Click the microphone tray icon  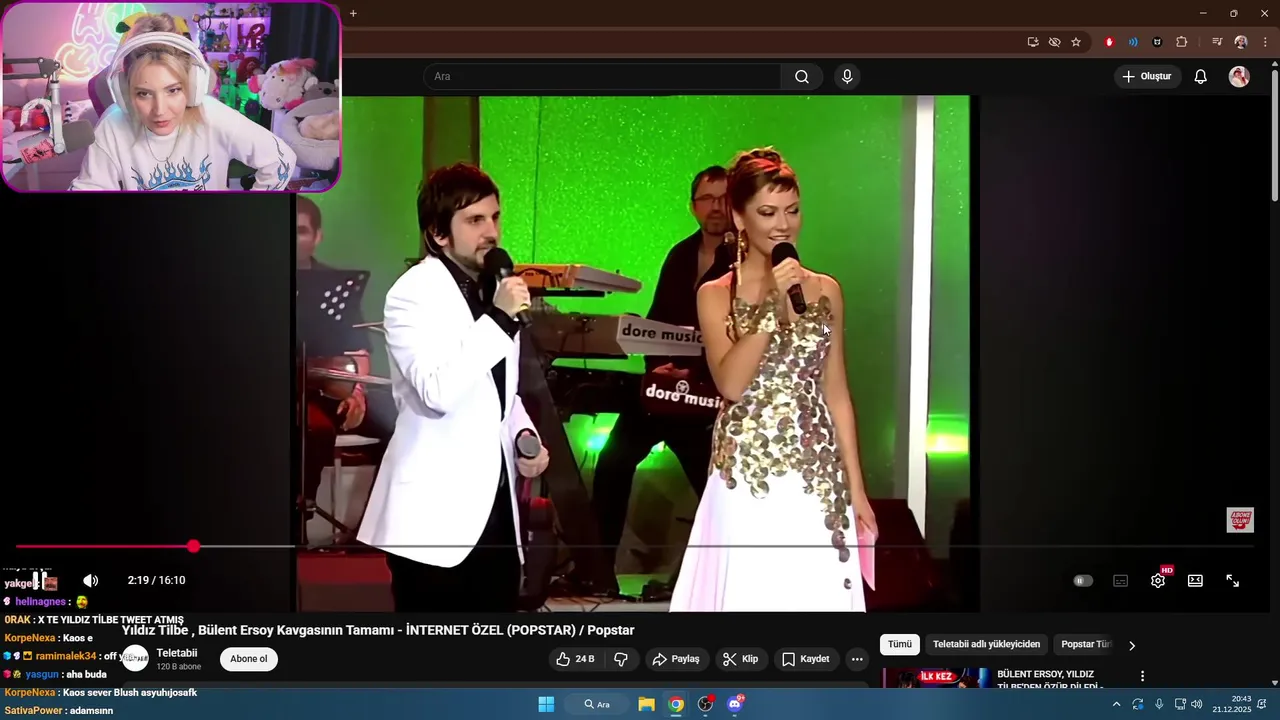pos(1159,705)
